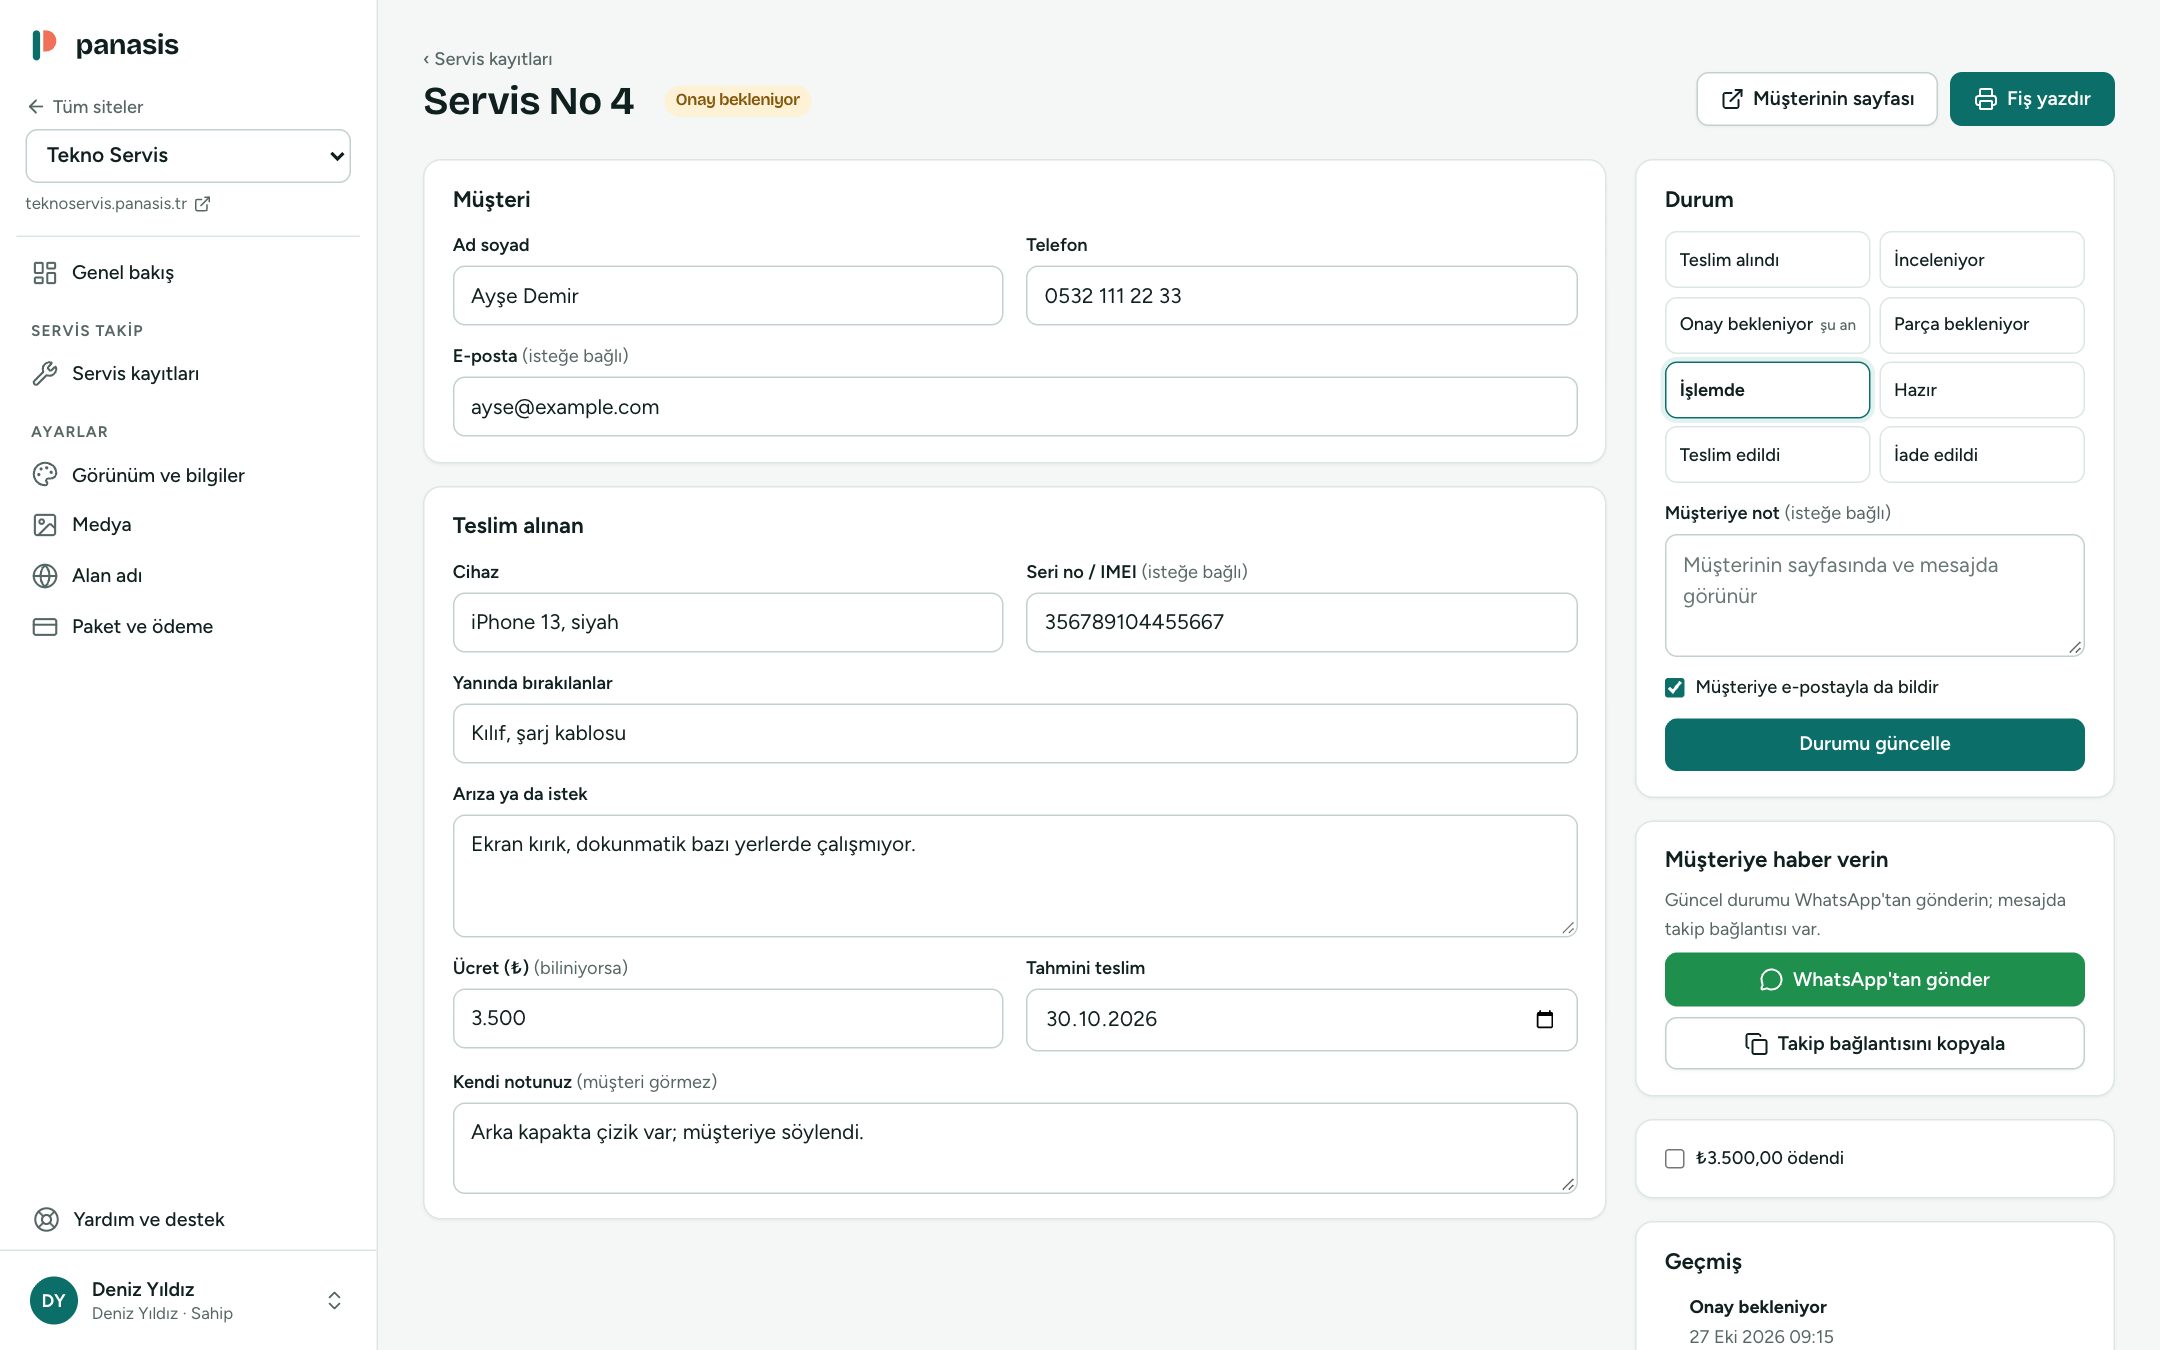The image size is (2160, 1350).
Task: Set status to İnceleniyor
Action: [1982, 260]
